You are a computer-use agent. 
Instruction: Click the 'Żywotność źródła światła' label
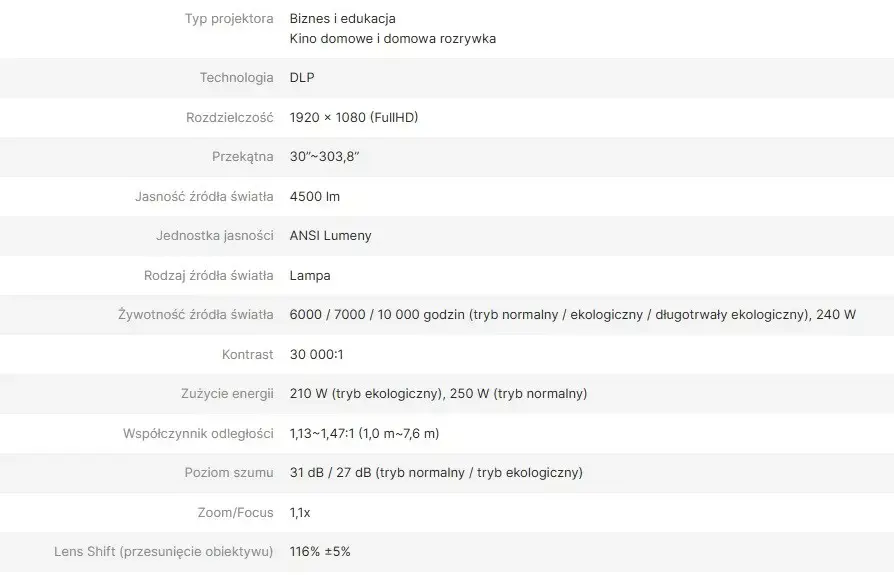195,315
